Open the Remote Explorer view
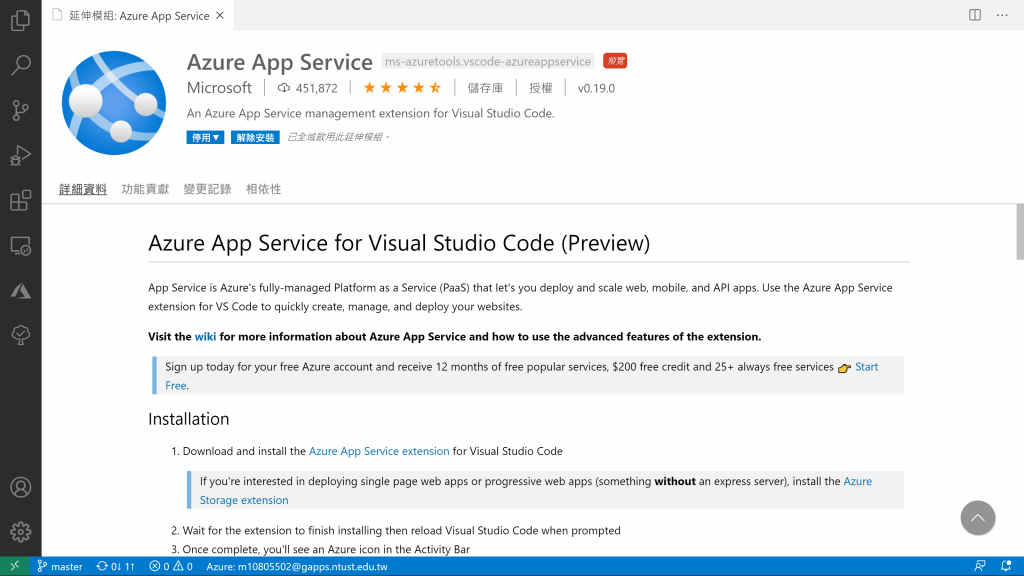Image resolution: width=1024 pixels, height=576 pixels. [20, 246]
